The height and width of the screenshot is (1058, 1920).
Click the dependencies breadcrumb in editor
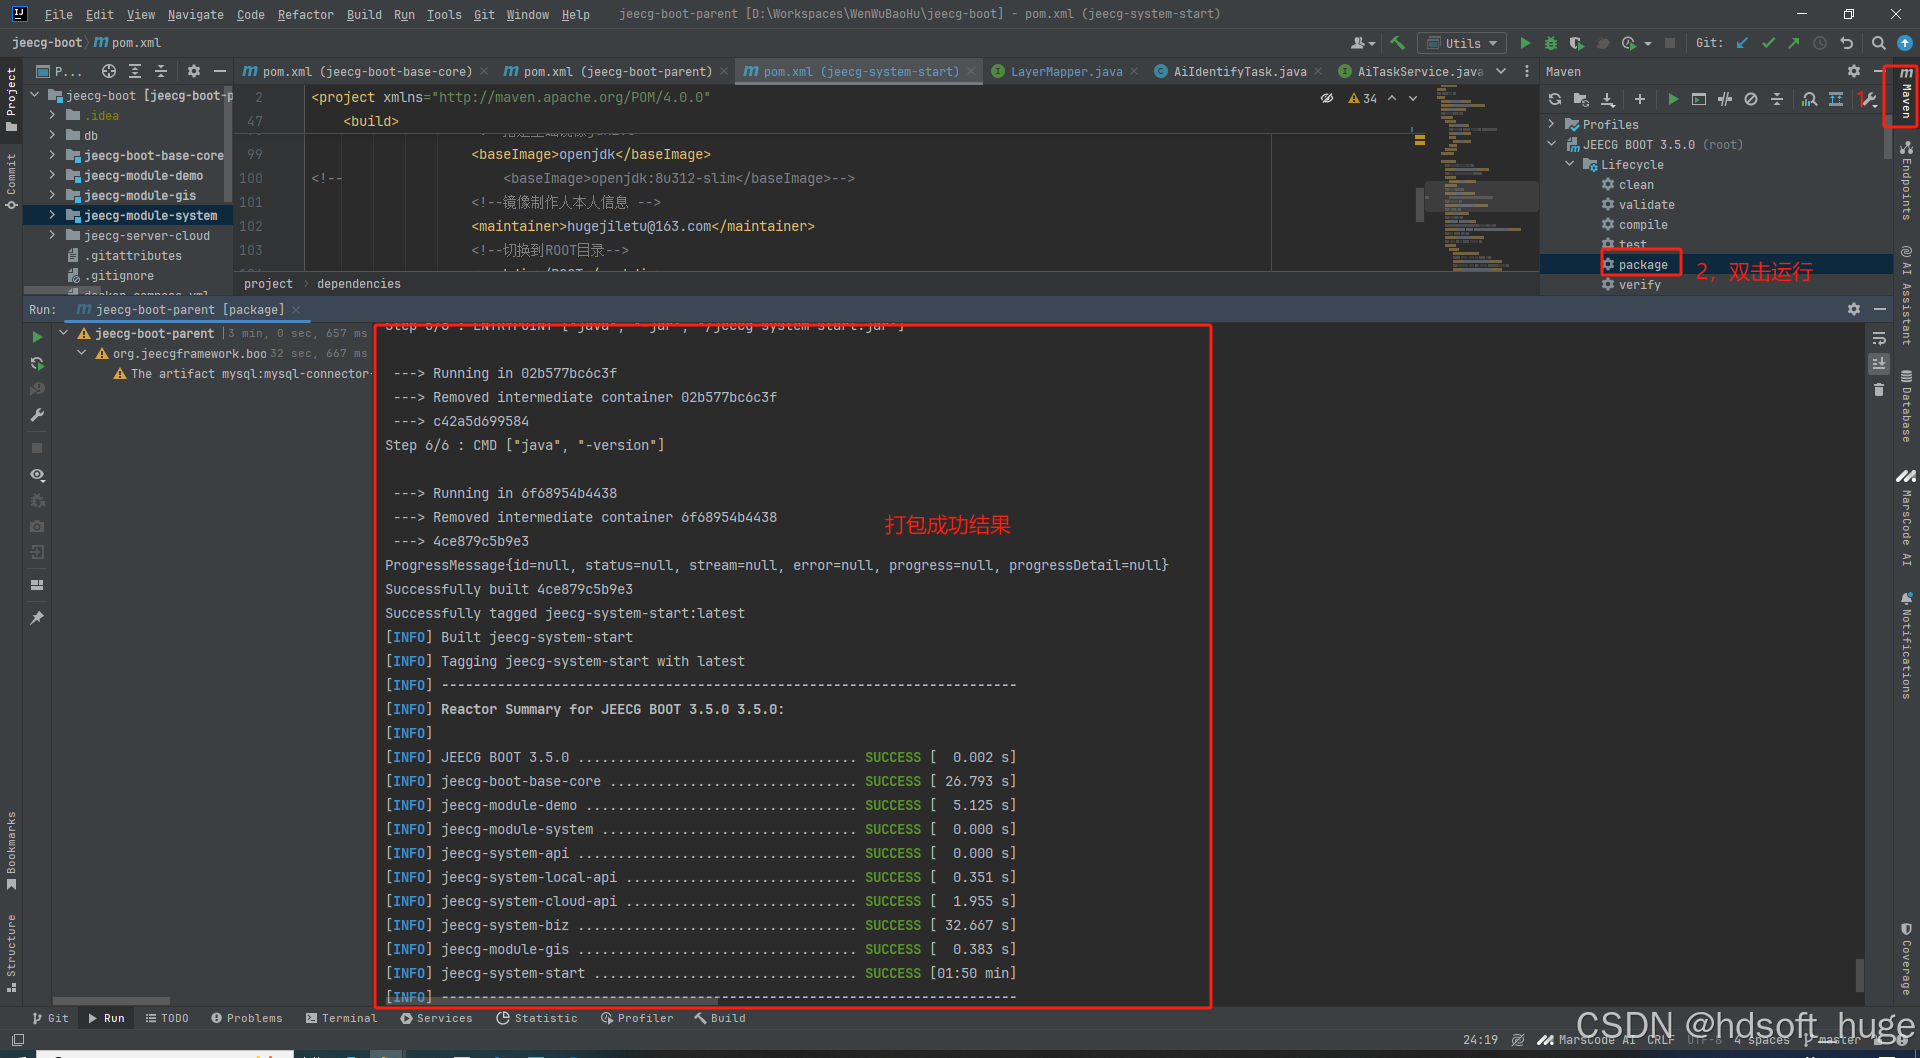(358, 284)
